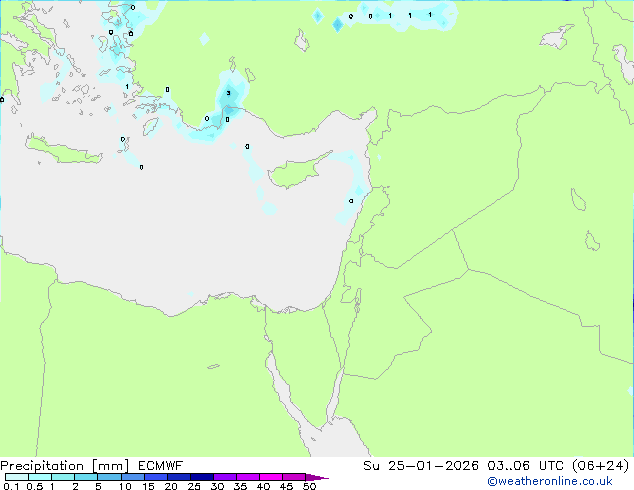The height and width of the screenshot is (490, 634).
Task: Click the "03..06 UTC" time range
Action: [x=525, y=466]
